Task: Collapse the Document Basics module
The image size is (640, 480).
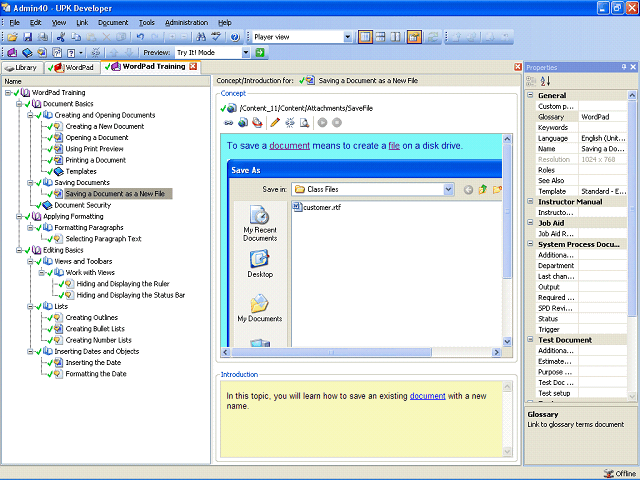Action: [19, 104]
